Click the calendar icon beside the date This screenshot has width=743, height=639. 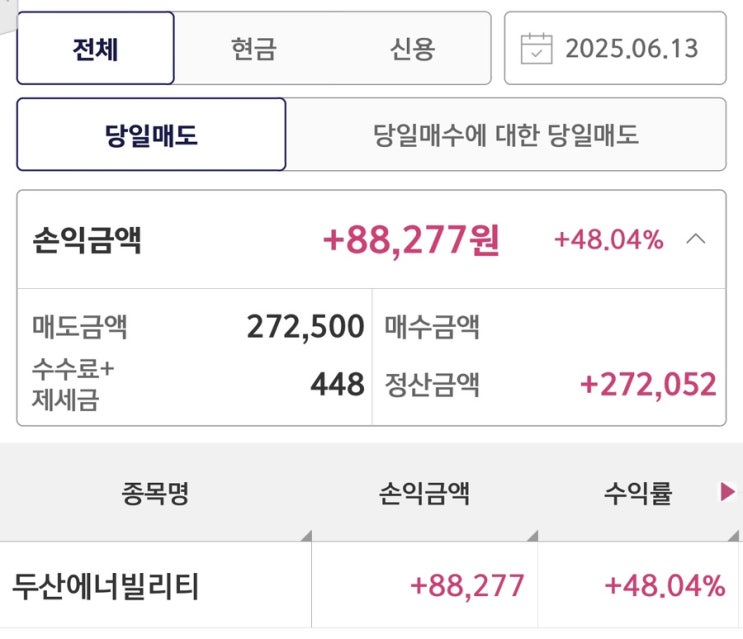(537, 48)
